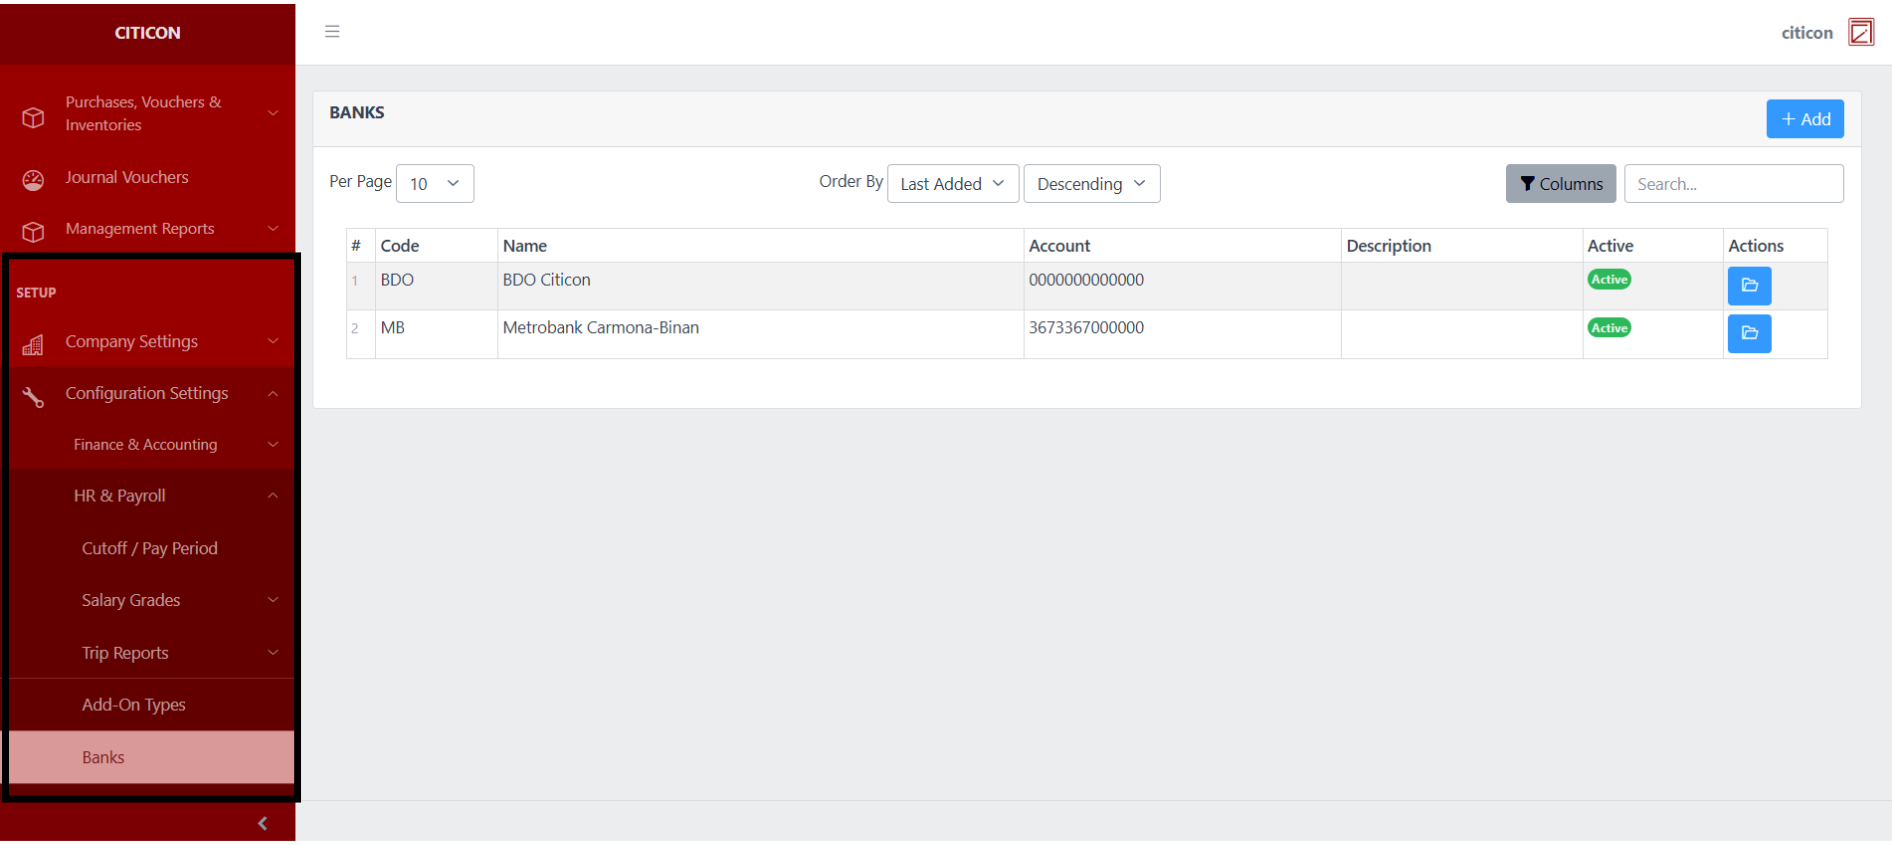Open folder action for Metrobank Carmona-Binan
1892x845 pixels.
pos(1748,334)
